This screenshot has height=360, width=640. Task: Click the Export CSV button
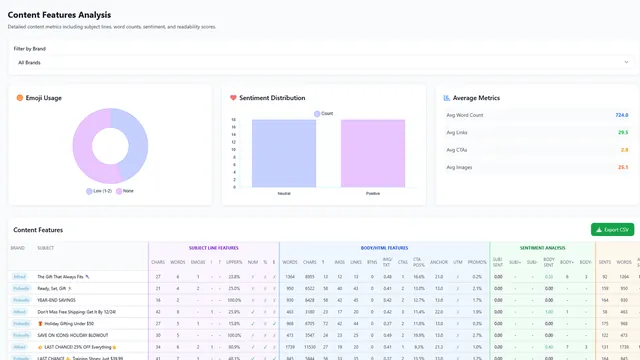click(612, 230)
